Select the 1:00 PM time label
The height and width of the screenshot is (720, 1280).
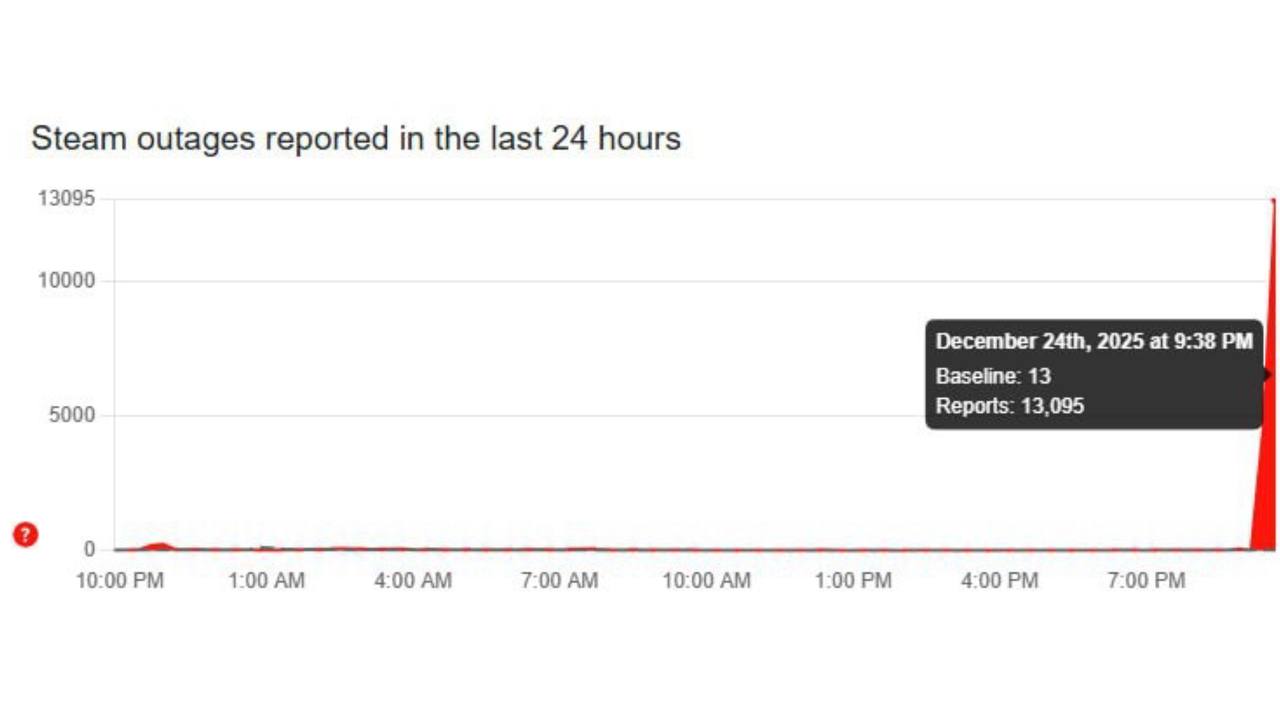853,581
